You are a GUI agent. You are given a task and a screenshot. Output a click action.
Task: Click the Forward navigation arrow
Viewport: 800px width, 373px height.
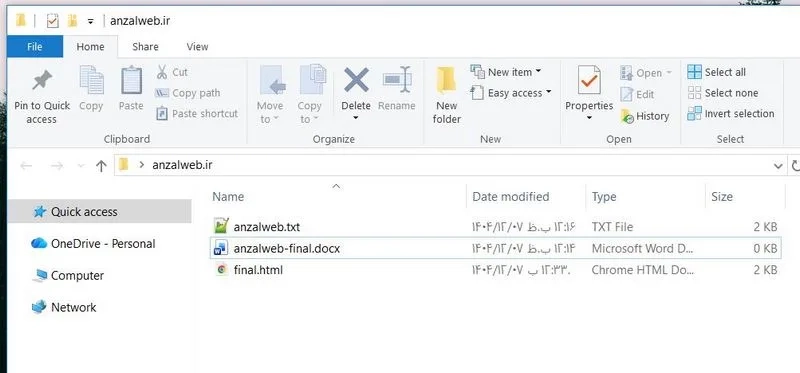pyautogui.click(x=57, y=166)
